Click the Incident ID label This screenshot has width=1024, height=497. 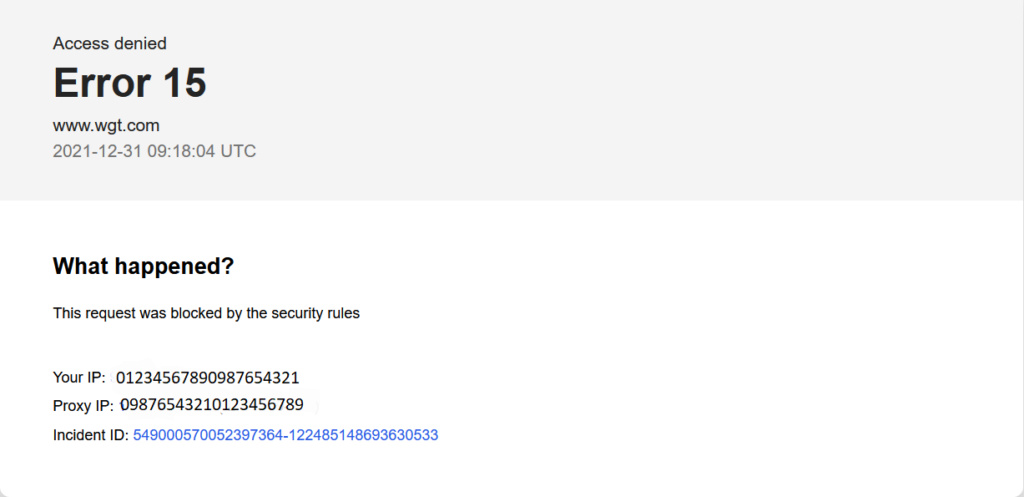coord(91,435)
